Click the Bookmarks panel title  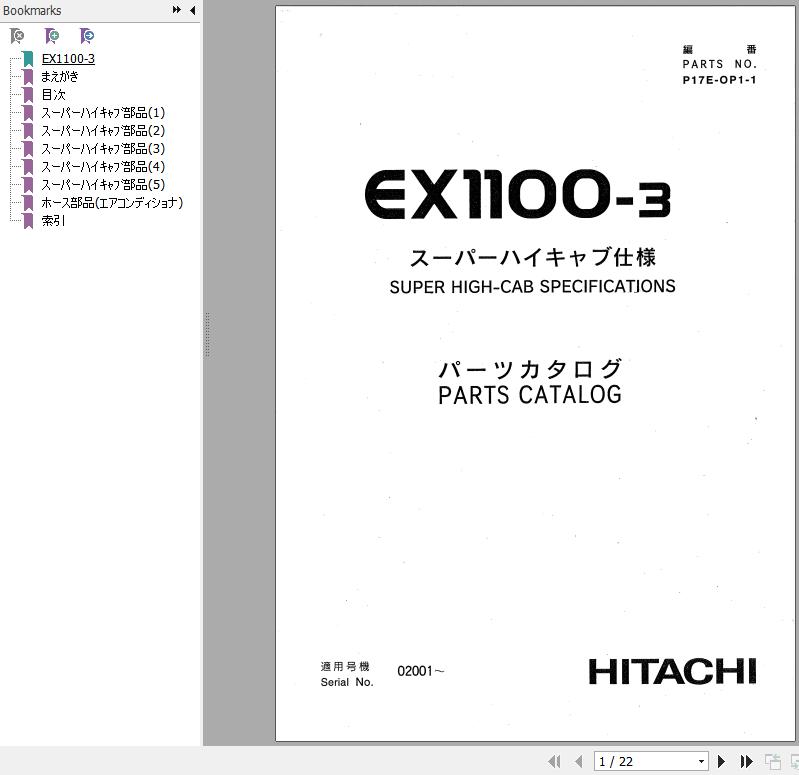32,10
